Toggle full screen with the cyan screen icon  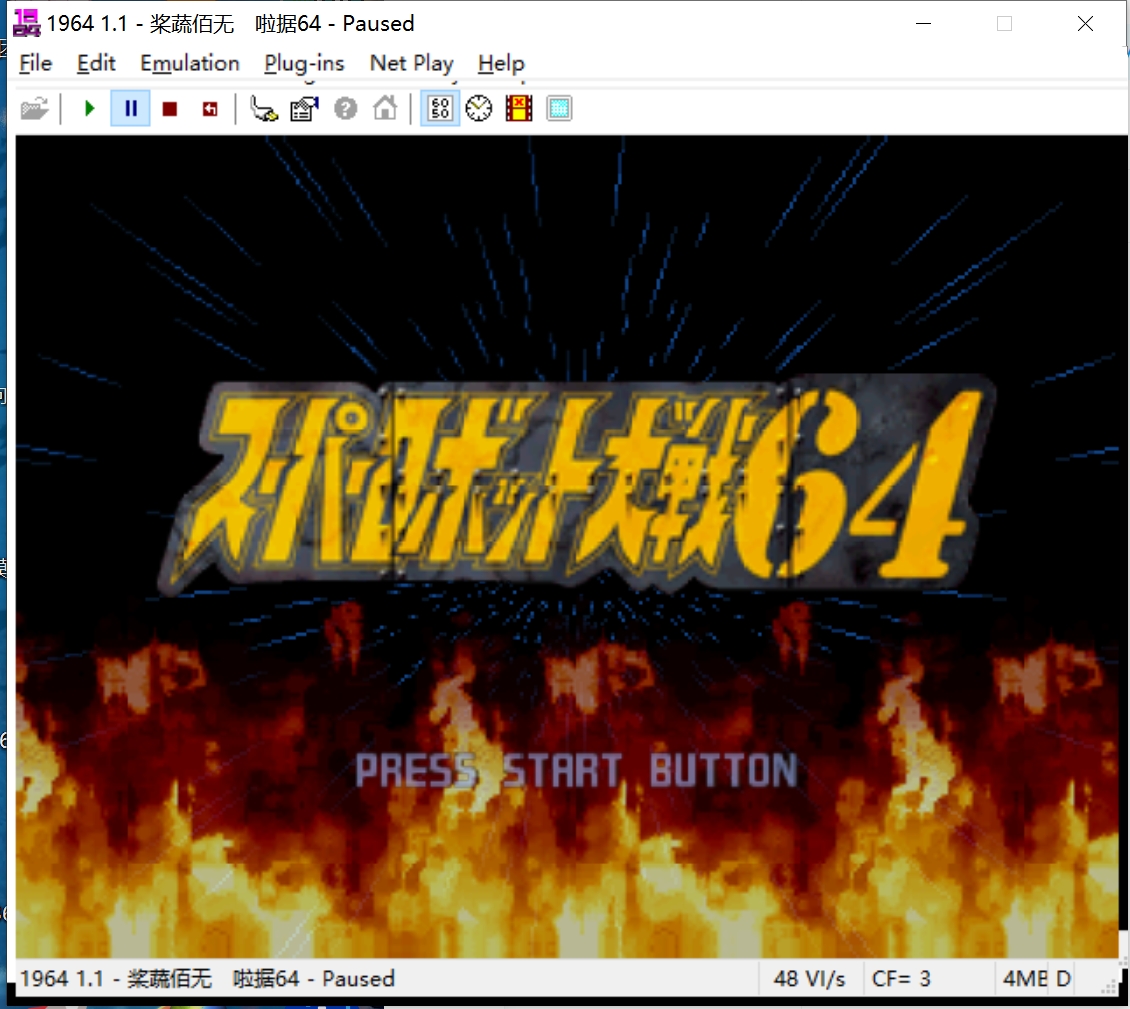point(559,109)
